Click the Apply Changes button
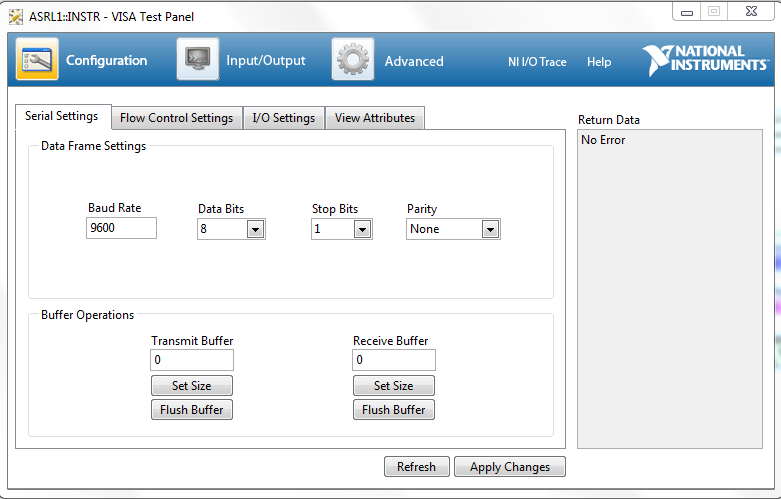The width and height of the screenshot is (781, 499). click(510, 467)
